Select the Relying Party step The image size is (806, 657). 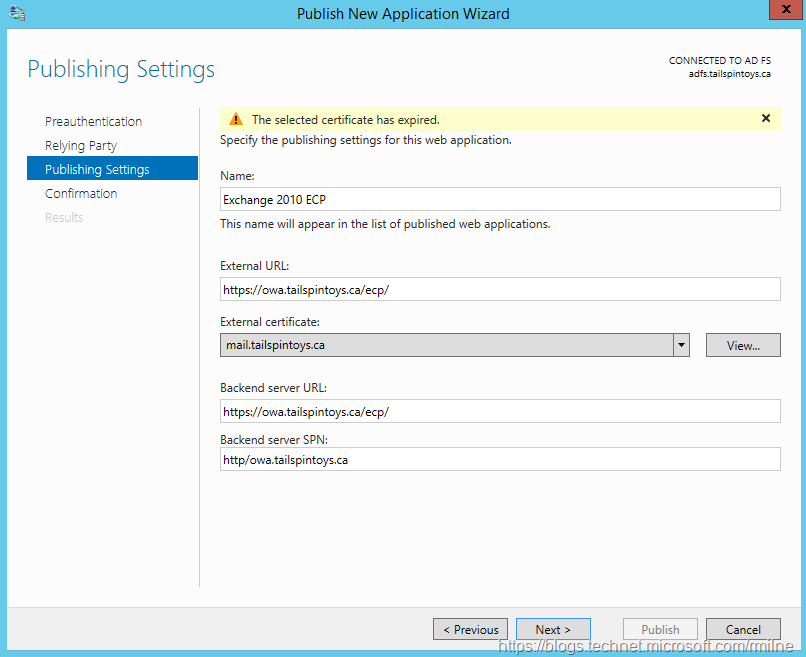[81, 145]
